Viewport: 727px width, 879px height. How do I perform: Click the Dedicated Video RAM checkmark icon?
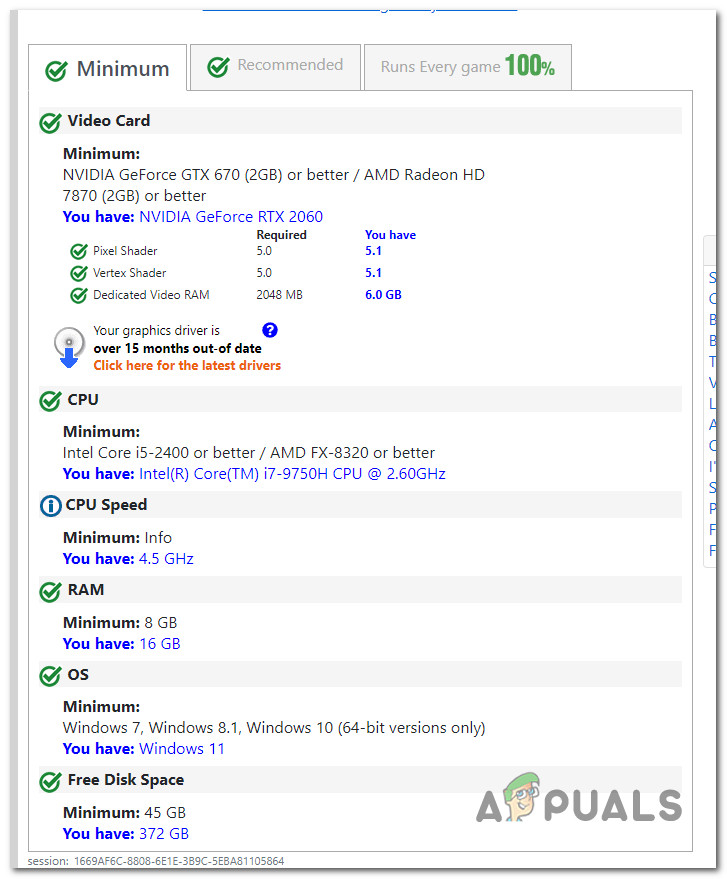click(79, 295)
